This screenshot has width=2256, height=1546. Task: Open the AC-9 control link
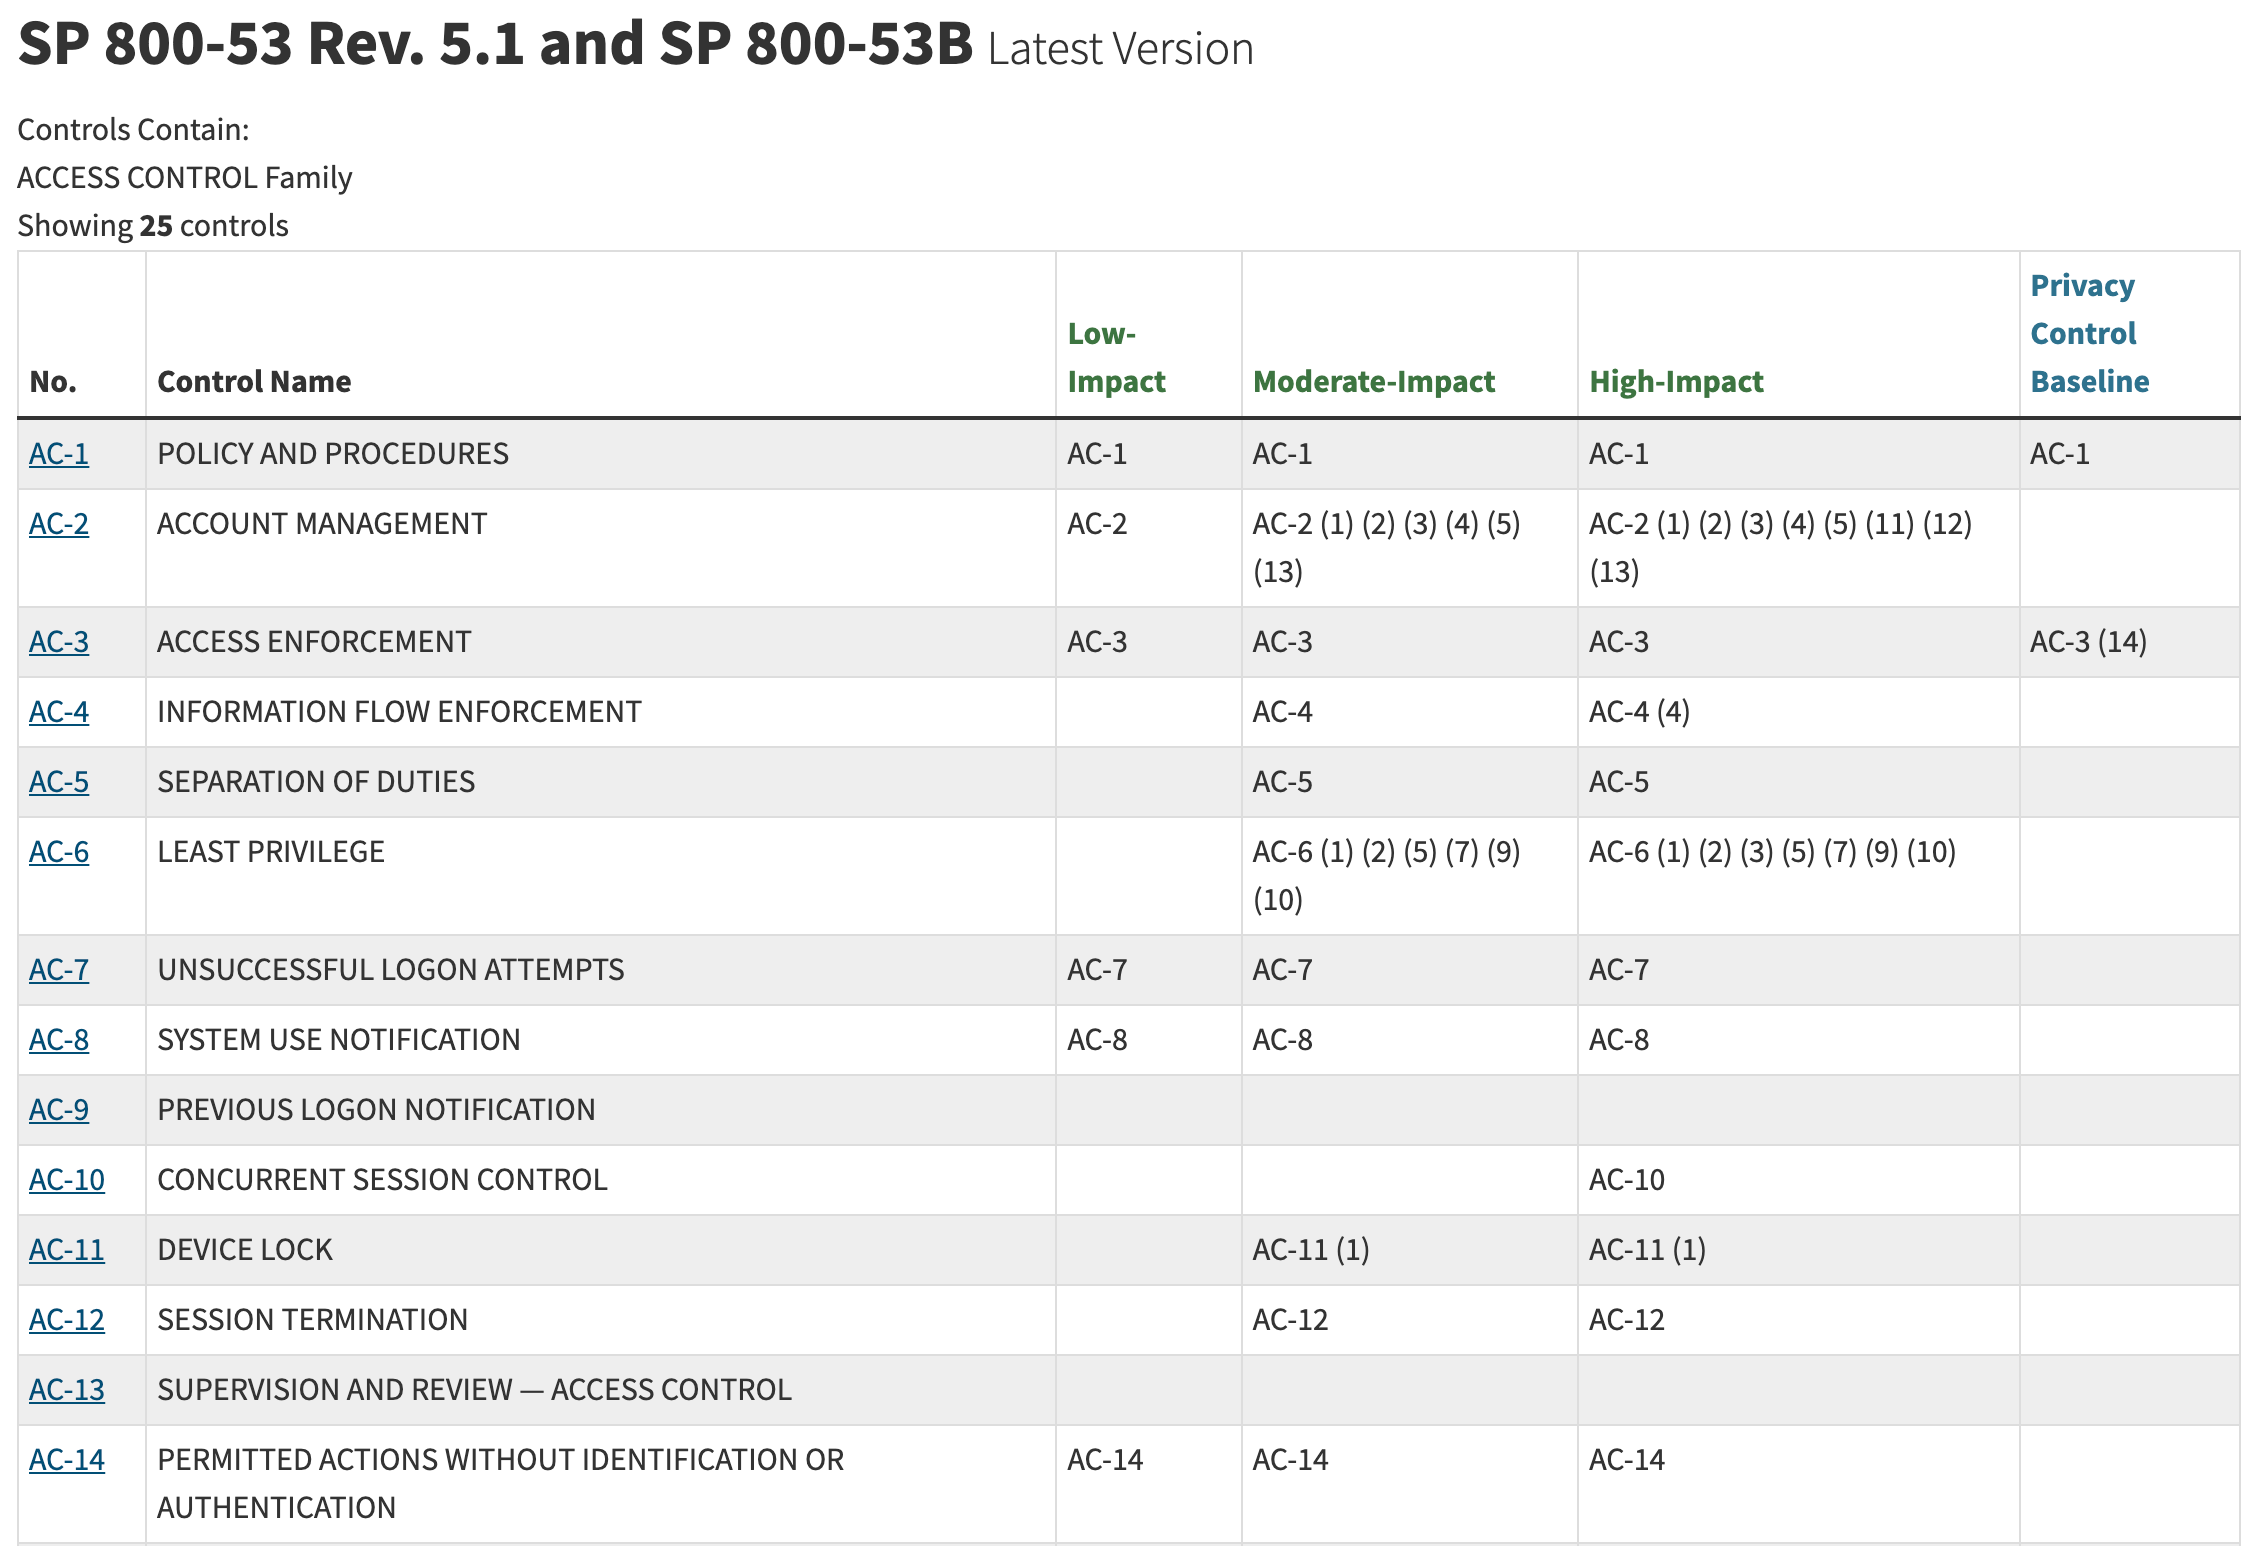click(x=59, y=1109)
